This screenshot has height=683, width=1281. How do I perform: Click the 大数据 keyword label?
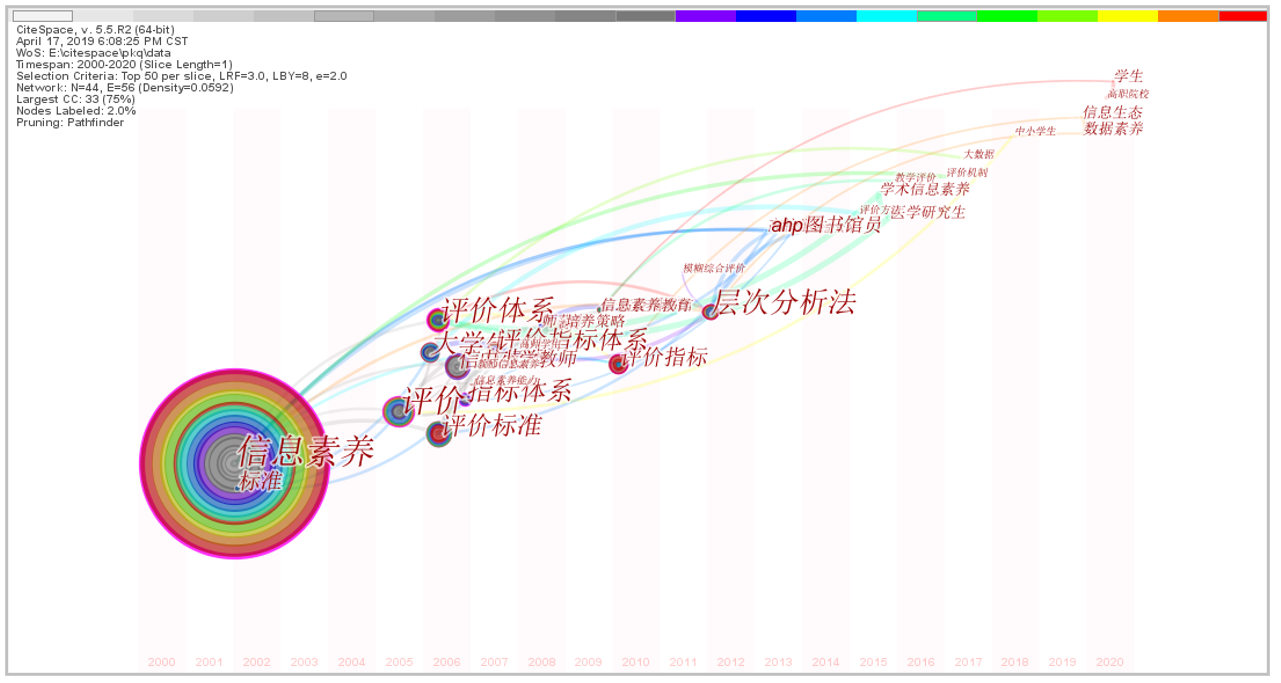(979, 154)
